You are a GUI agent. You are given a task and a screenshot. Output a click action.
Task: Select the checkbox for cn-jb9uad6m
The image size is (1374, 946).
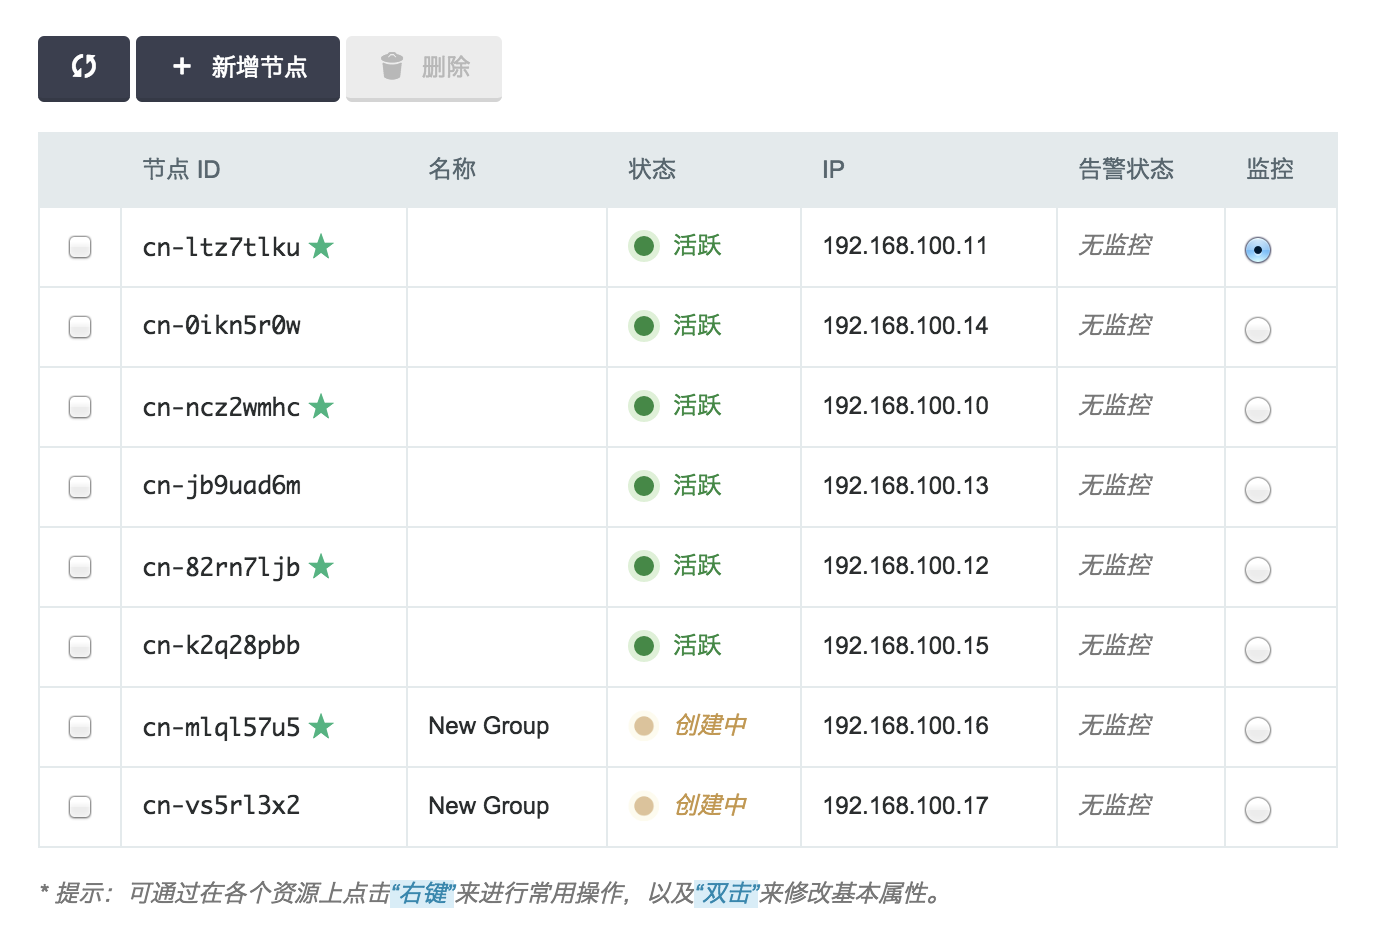[x=80, y=487]
